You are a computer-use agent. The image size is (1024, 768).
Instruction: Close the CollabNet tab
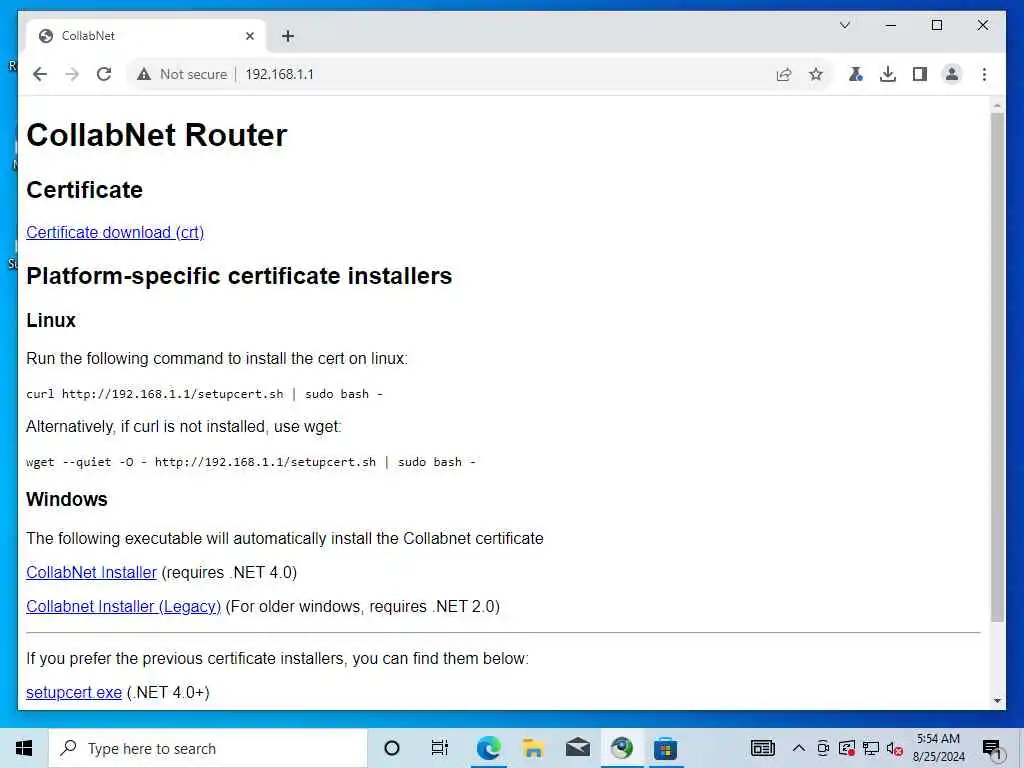tap(249, 36)
